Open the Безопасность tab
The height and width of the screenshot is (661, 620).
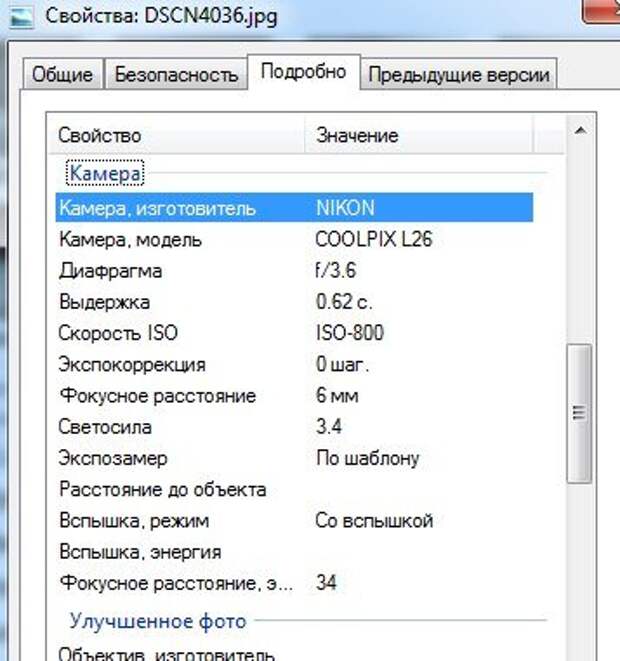tap(176, 75)
